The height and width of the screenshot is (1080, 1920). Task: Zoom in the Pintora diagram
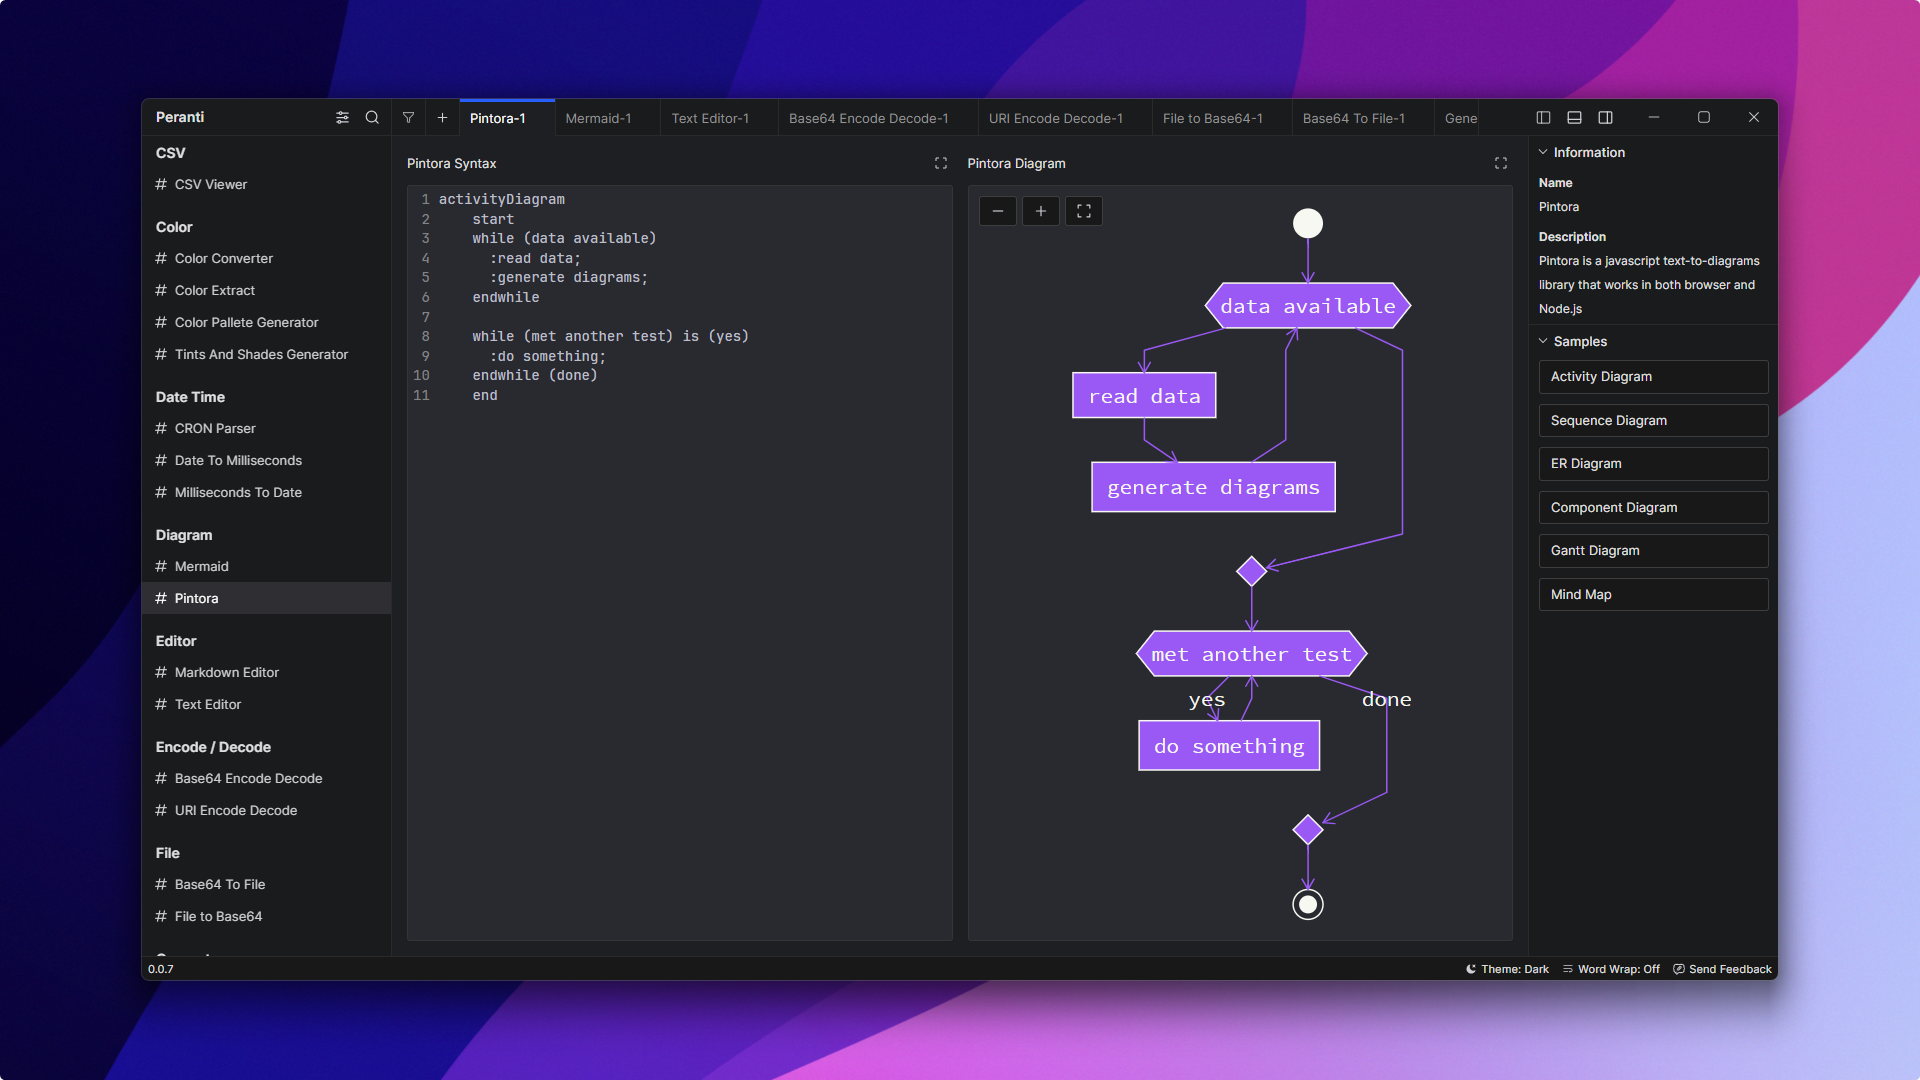click(x=1040, y=211)
